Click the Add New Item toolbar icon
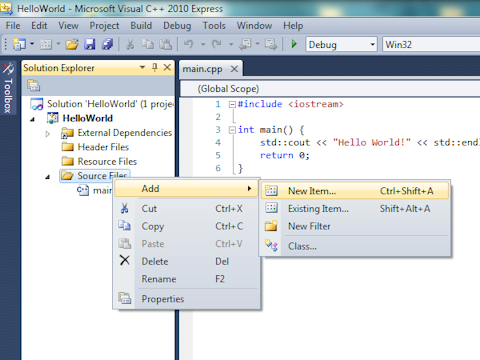480x360 pixels. tap(46, 44)
